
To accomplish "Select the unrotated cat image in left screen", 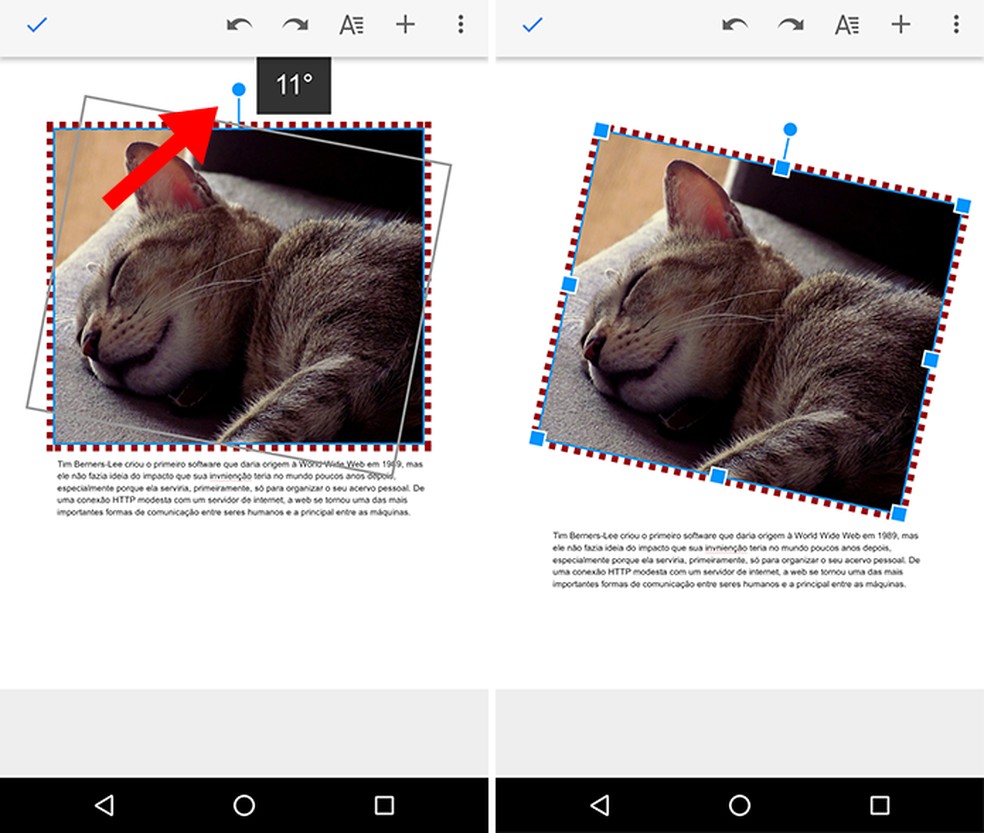I will (239, 286).
